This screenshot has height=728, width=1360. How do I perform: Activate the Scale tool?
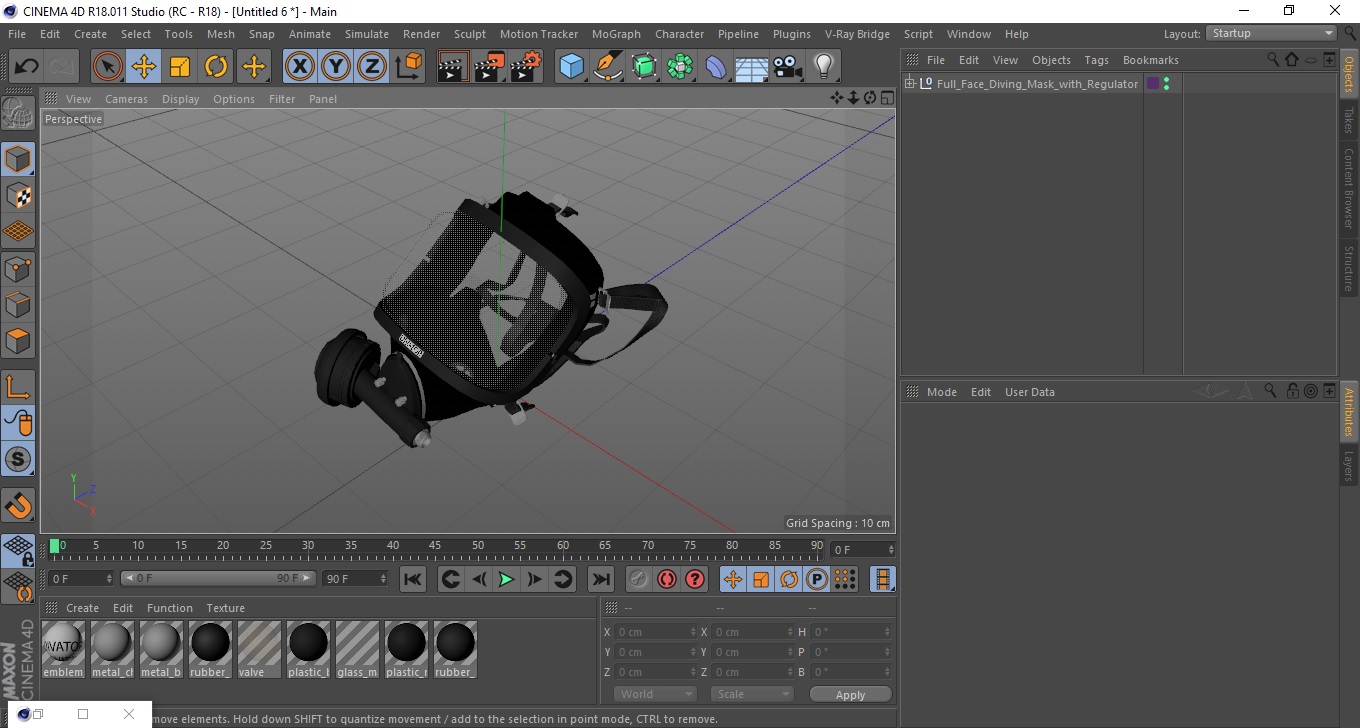pyautogui.click(x=180, y=67)
